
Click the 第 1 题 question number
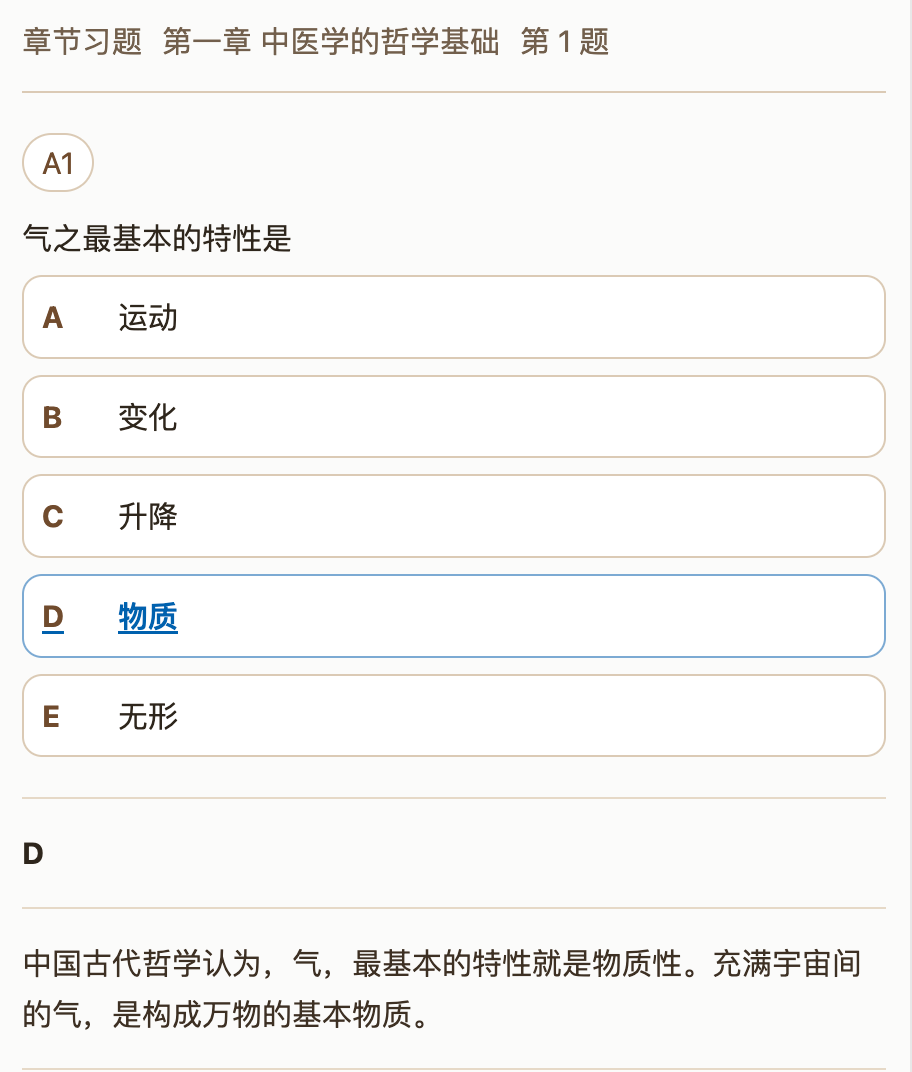coord(565,41)
